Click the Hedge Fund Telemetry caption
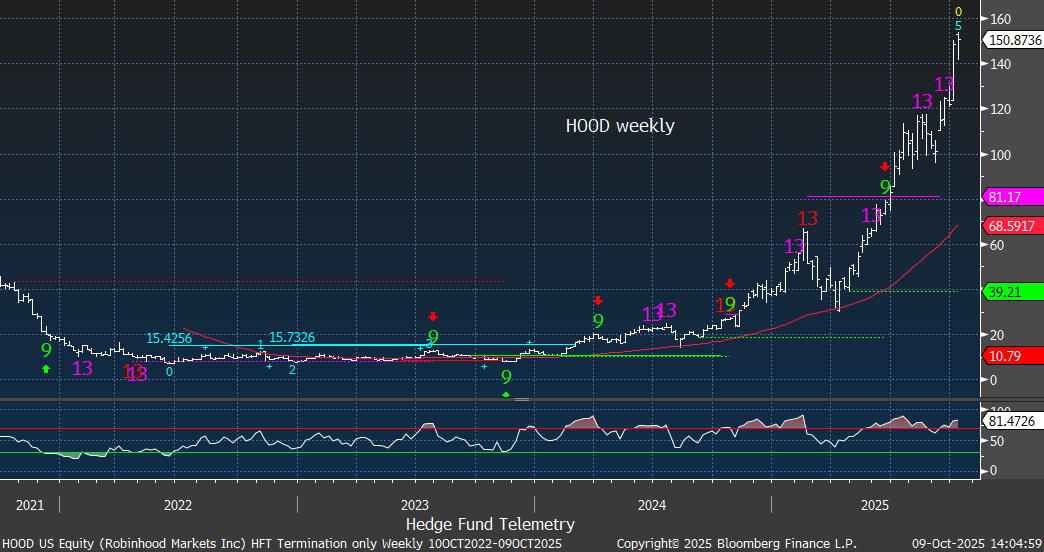 coord(490,524)
